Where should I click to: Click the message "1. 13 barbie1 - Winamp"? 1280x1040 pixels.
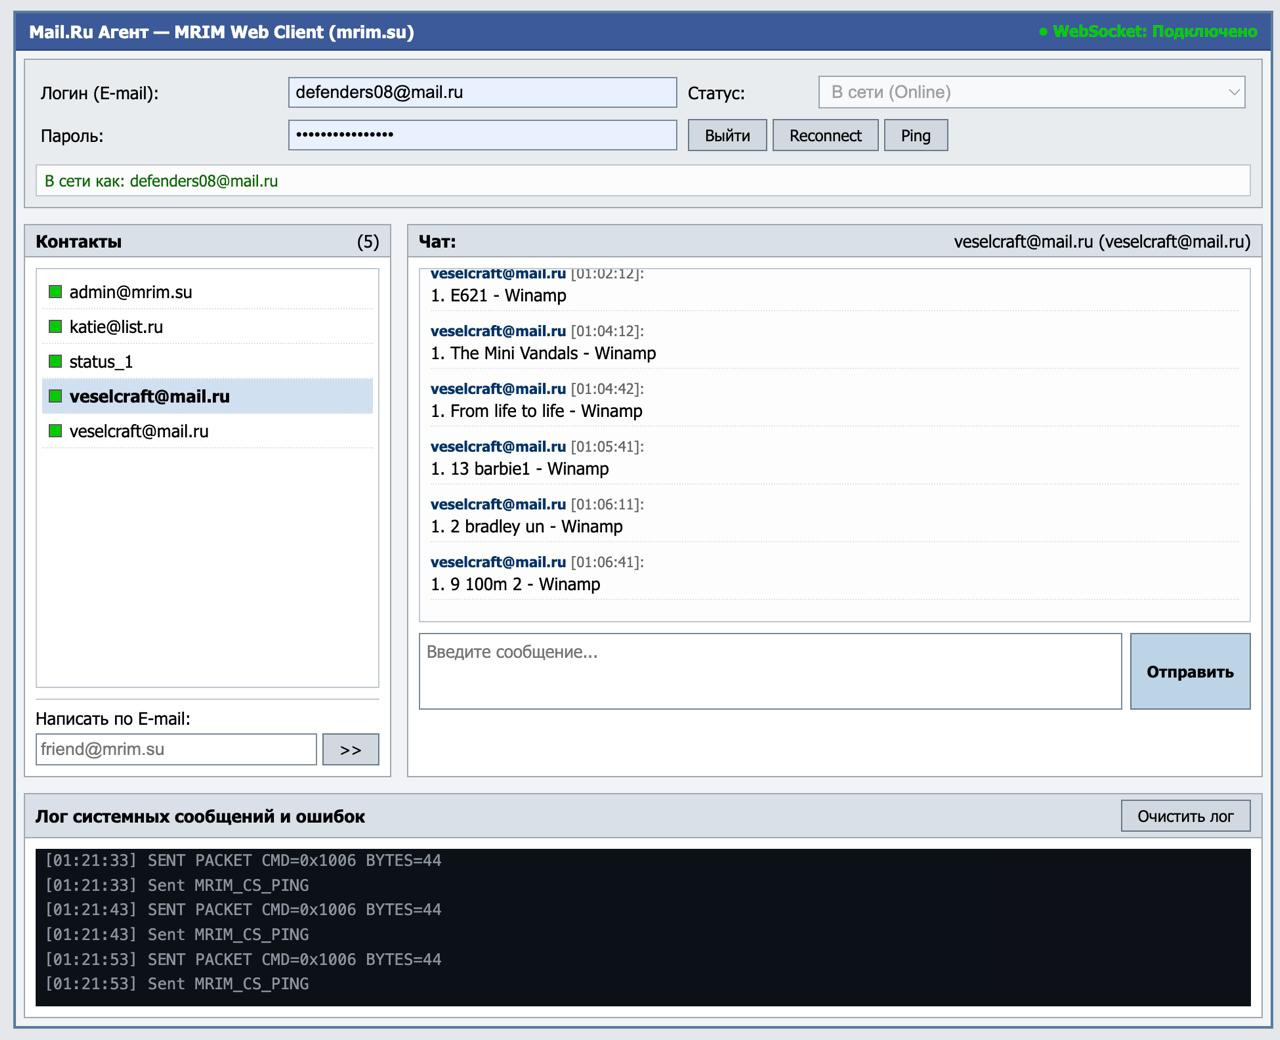click(x=519, y=469)
